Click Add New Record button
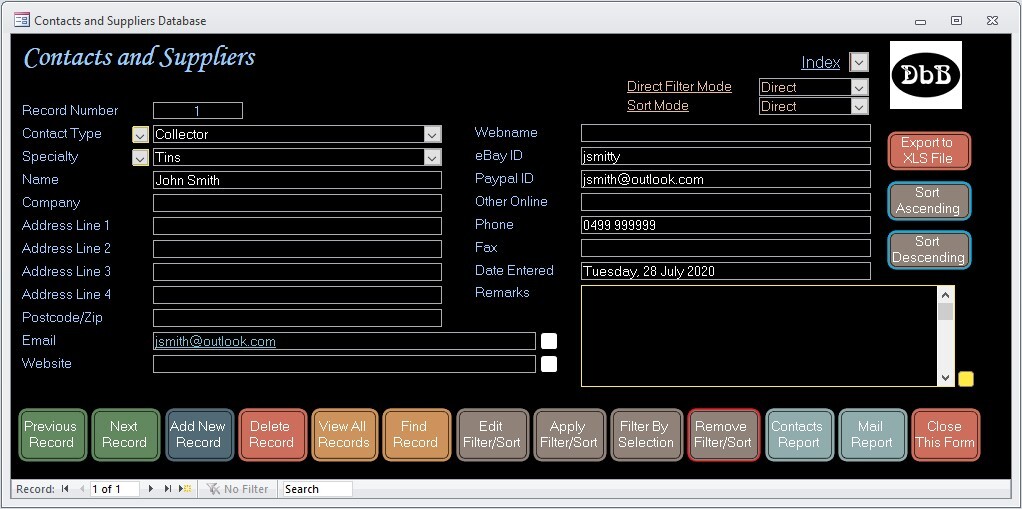 199,435
